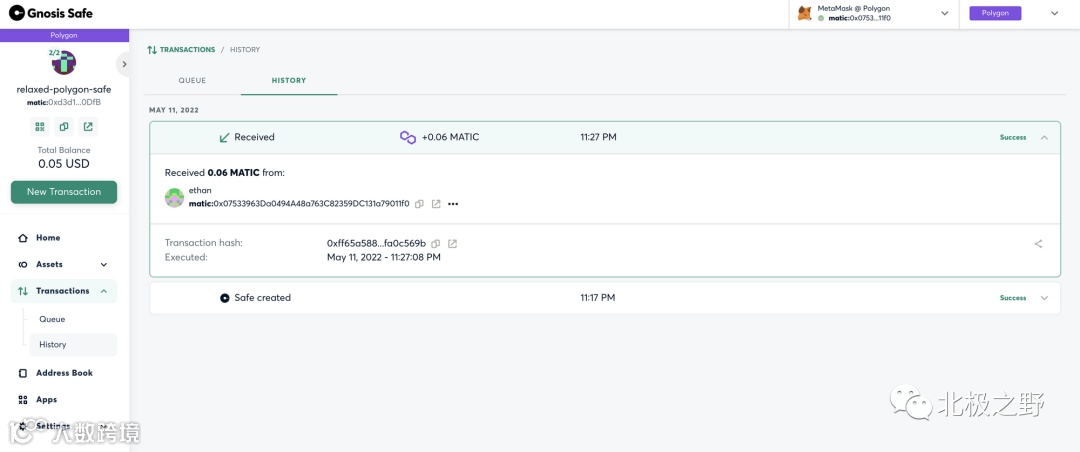Copy the transaction hash
Viewport: 1080px width, 452px height.
pos(436,244)
